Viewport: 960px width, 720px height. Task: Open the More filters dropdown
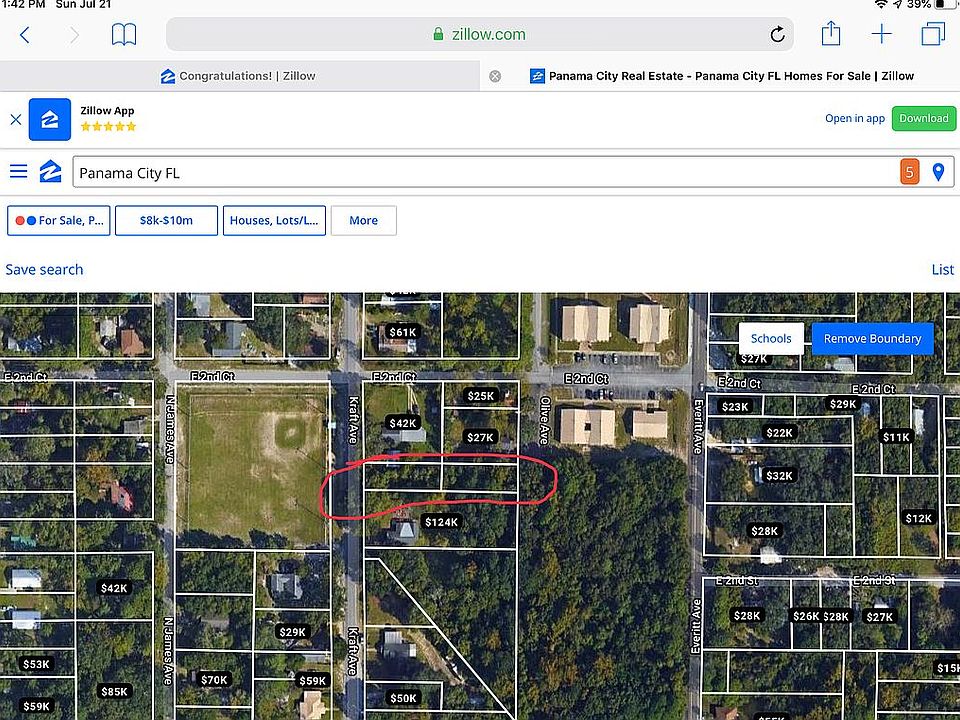(x=364, y=220)
